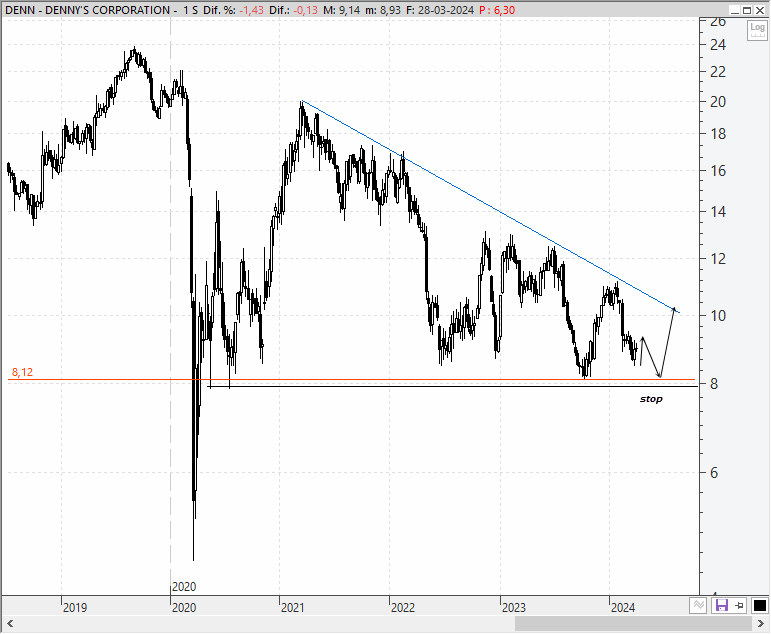771x634 pixels.
Task: Open the black color swatch
Action: point(760,605)
